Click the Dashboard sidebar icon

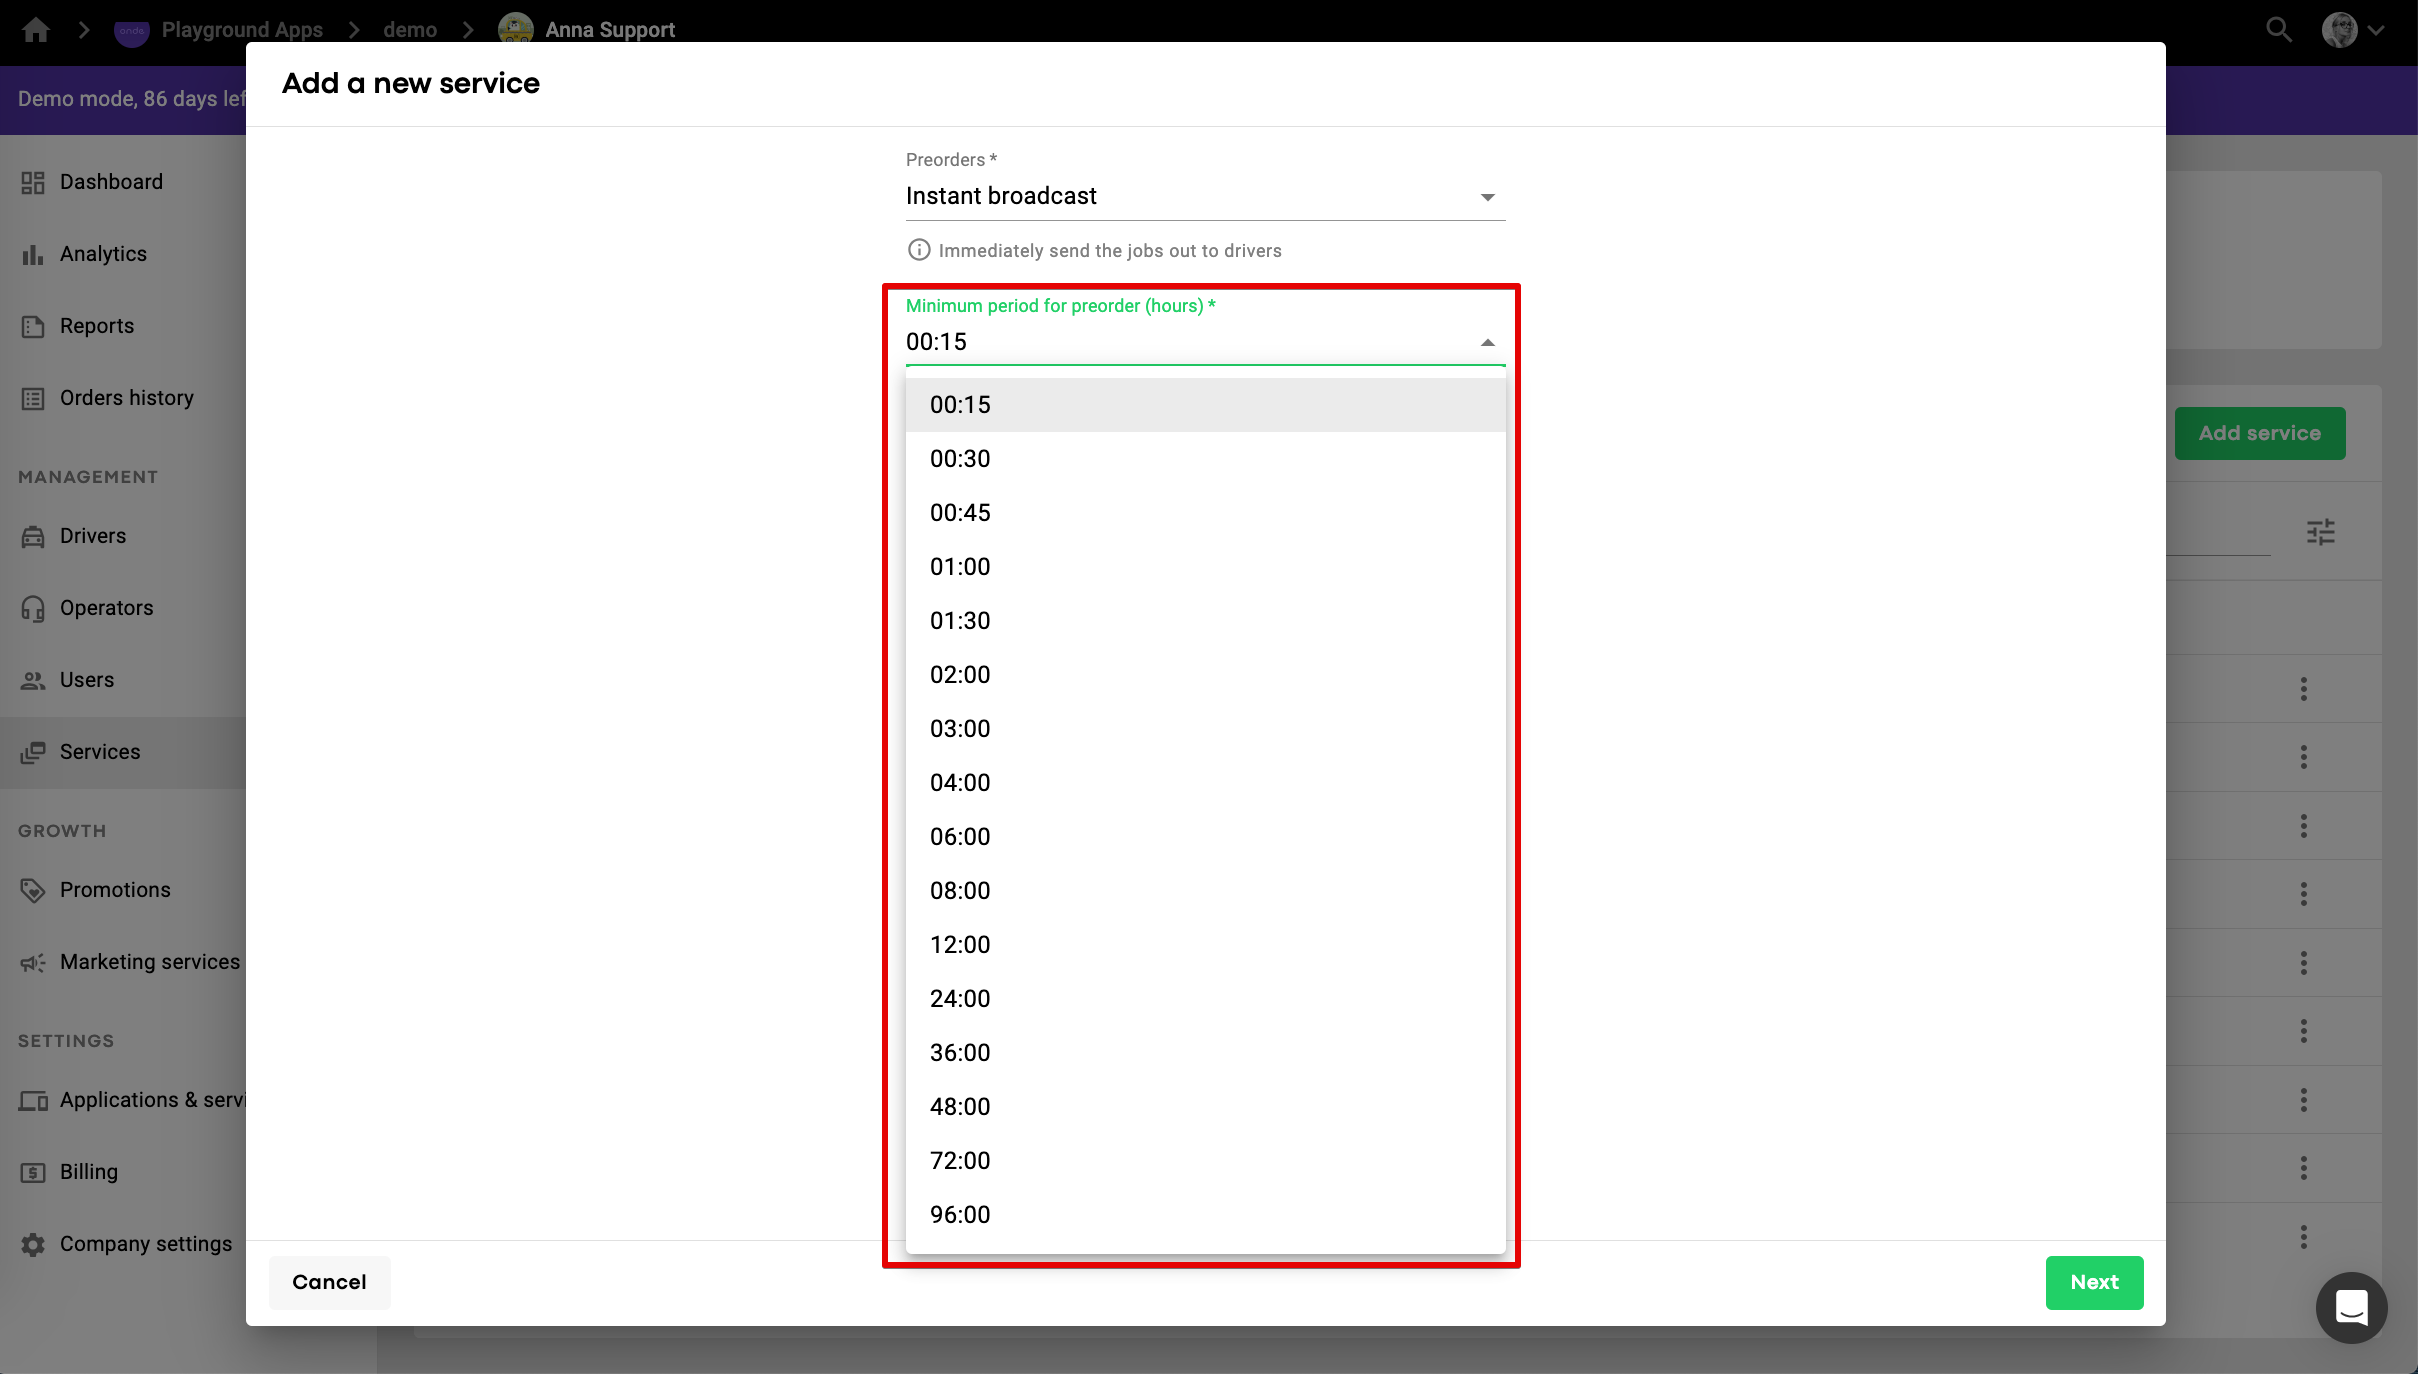click(x=33, y=182)
